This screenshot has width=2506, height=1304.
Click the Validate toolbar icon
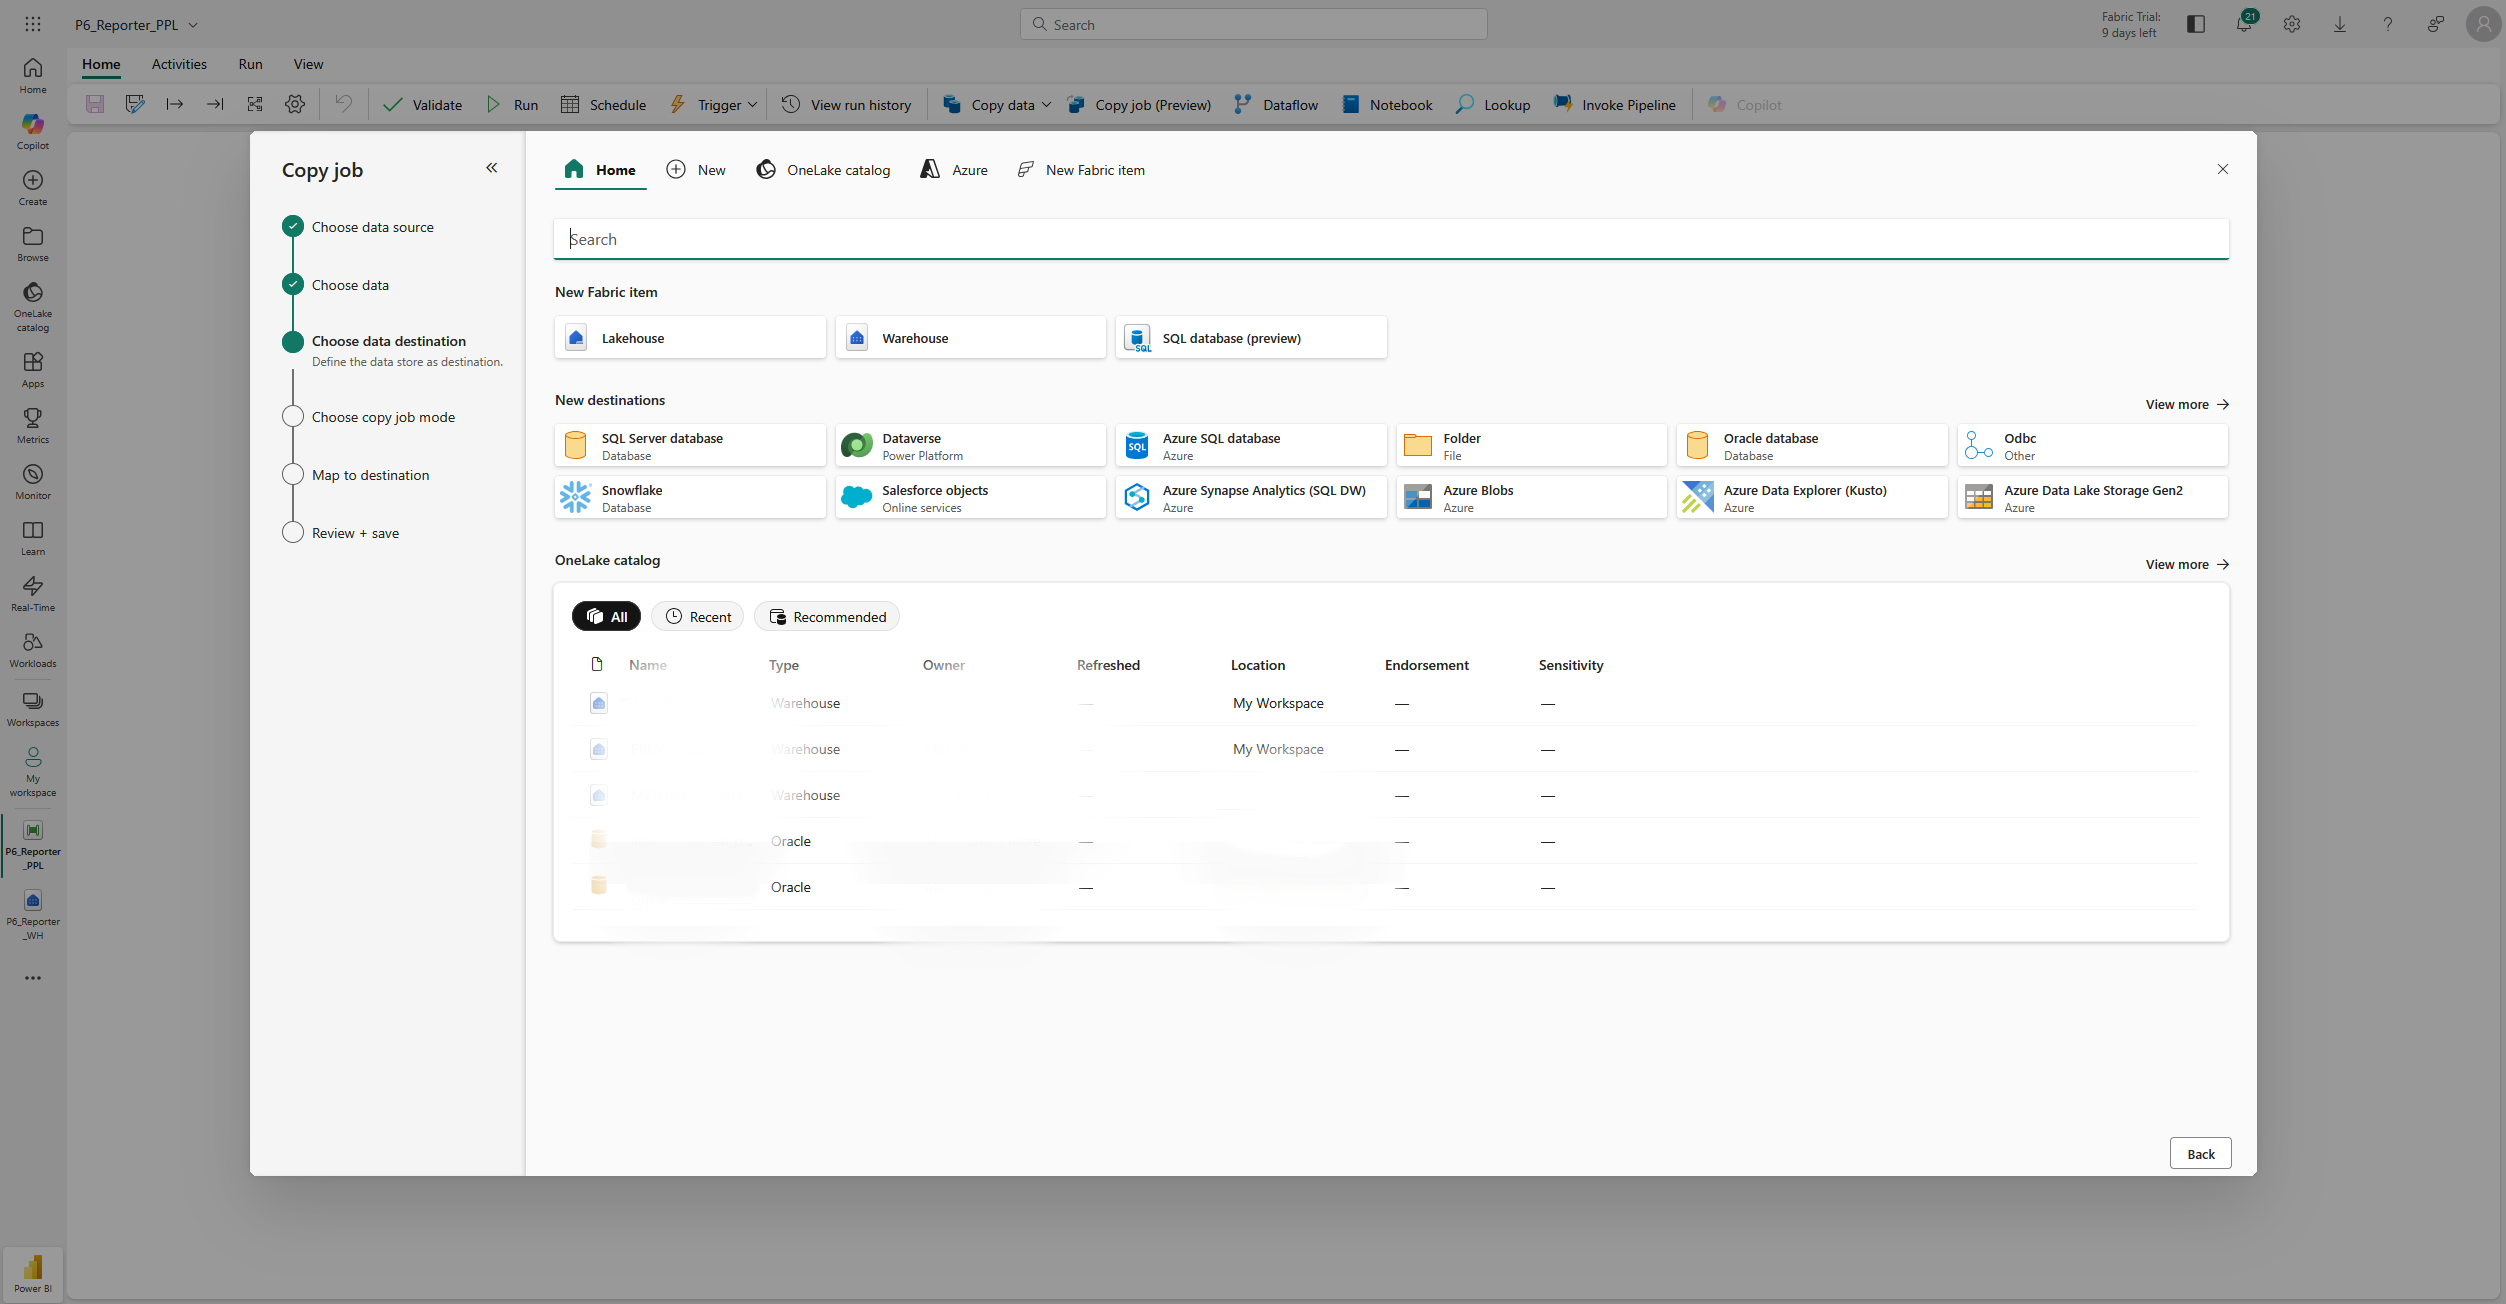[393, 104]
